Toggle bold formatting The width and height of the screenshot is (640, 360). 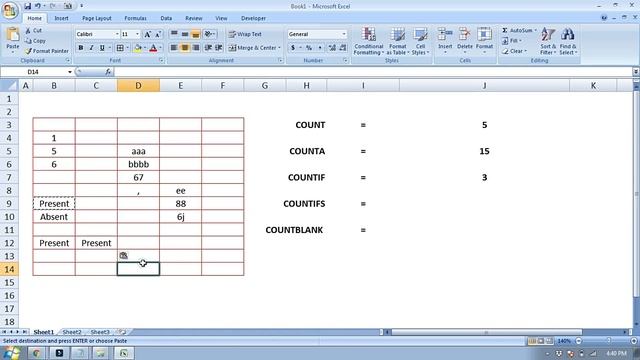tap(80, 48)
